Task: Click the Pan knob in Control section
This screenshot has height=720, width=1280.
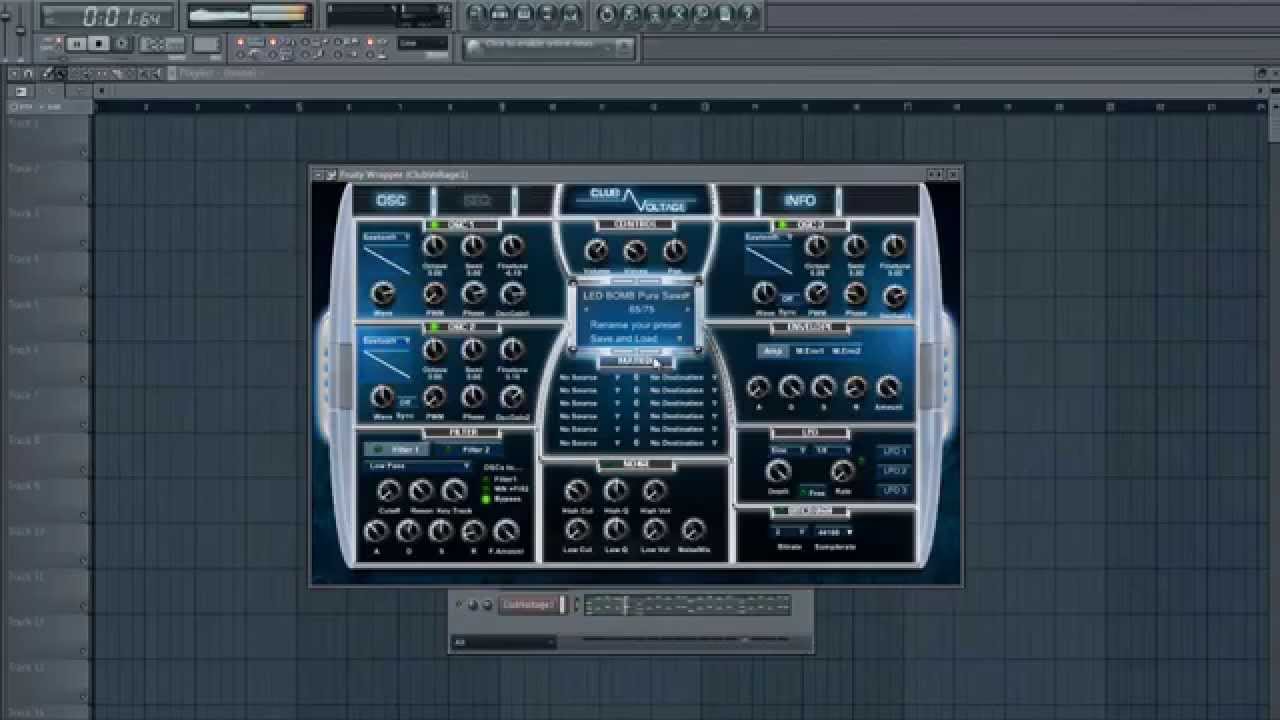Action: coord(675,251)
